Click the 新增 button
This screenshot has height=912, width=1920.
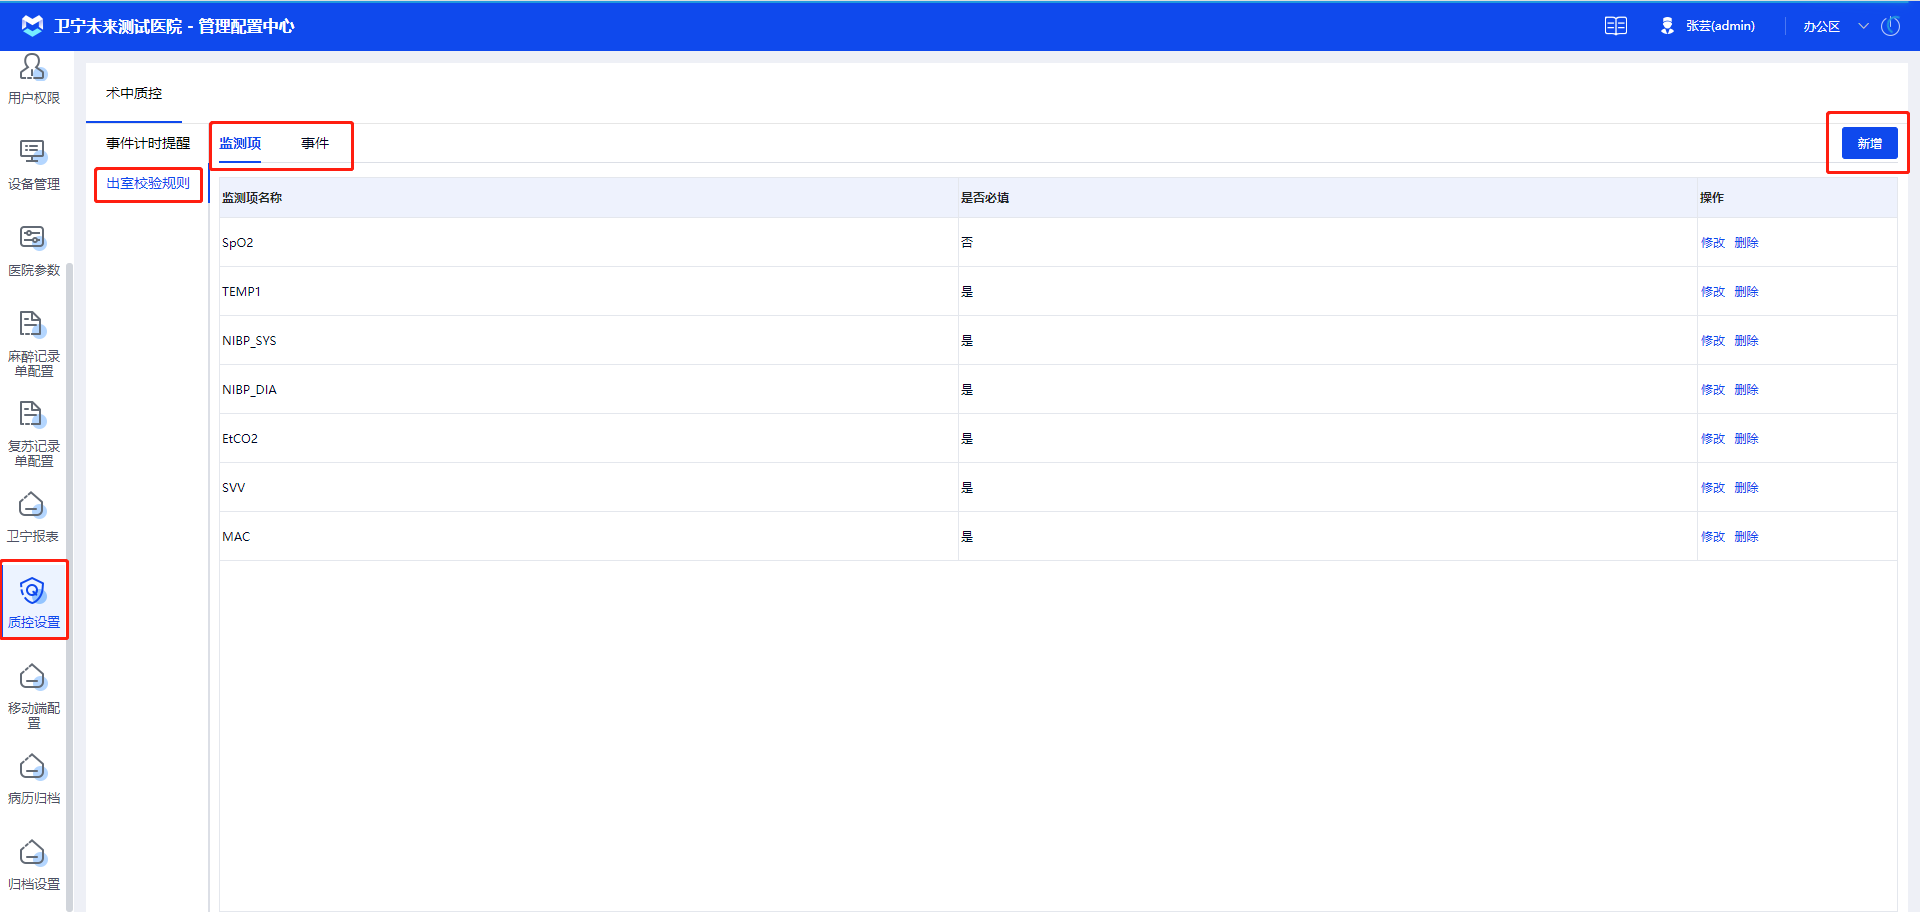click(1869, 143)
